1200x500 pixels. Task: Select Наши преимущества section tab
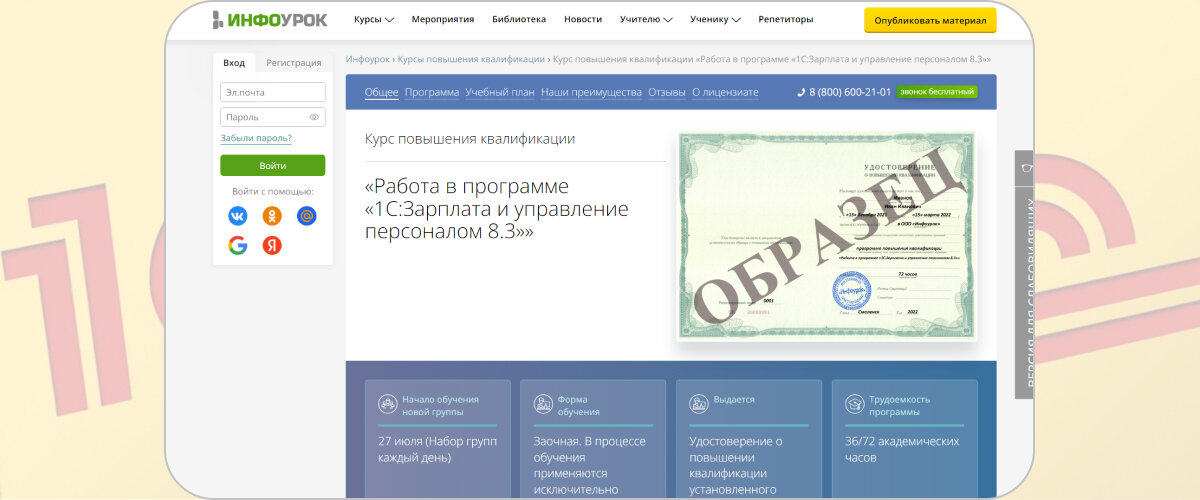[591, 92]
